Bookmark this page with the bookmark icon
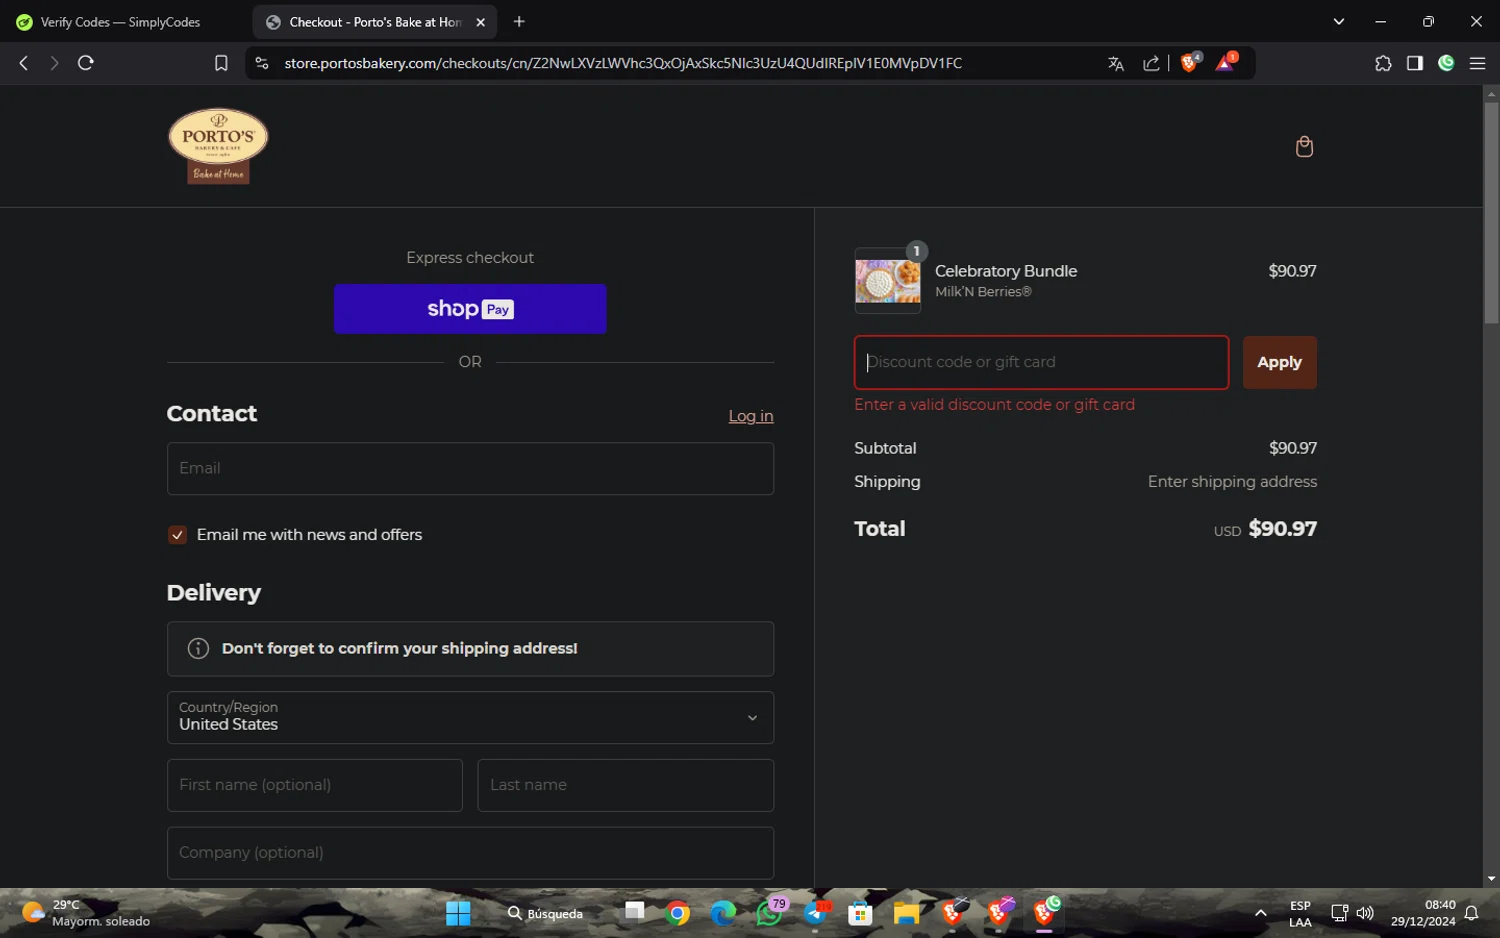The image size is (1500, 938). 221,63
